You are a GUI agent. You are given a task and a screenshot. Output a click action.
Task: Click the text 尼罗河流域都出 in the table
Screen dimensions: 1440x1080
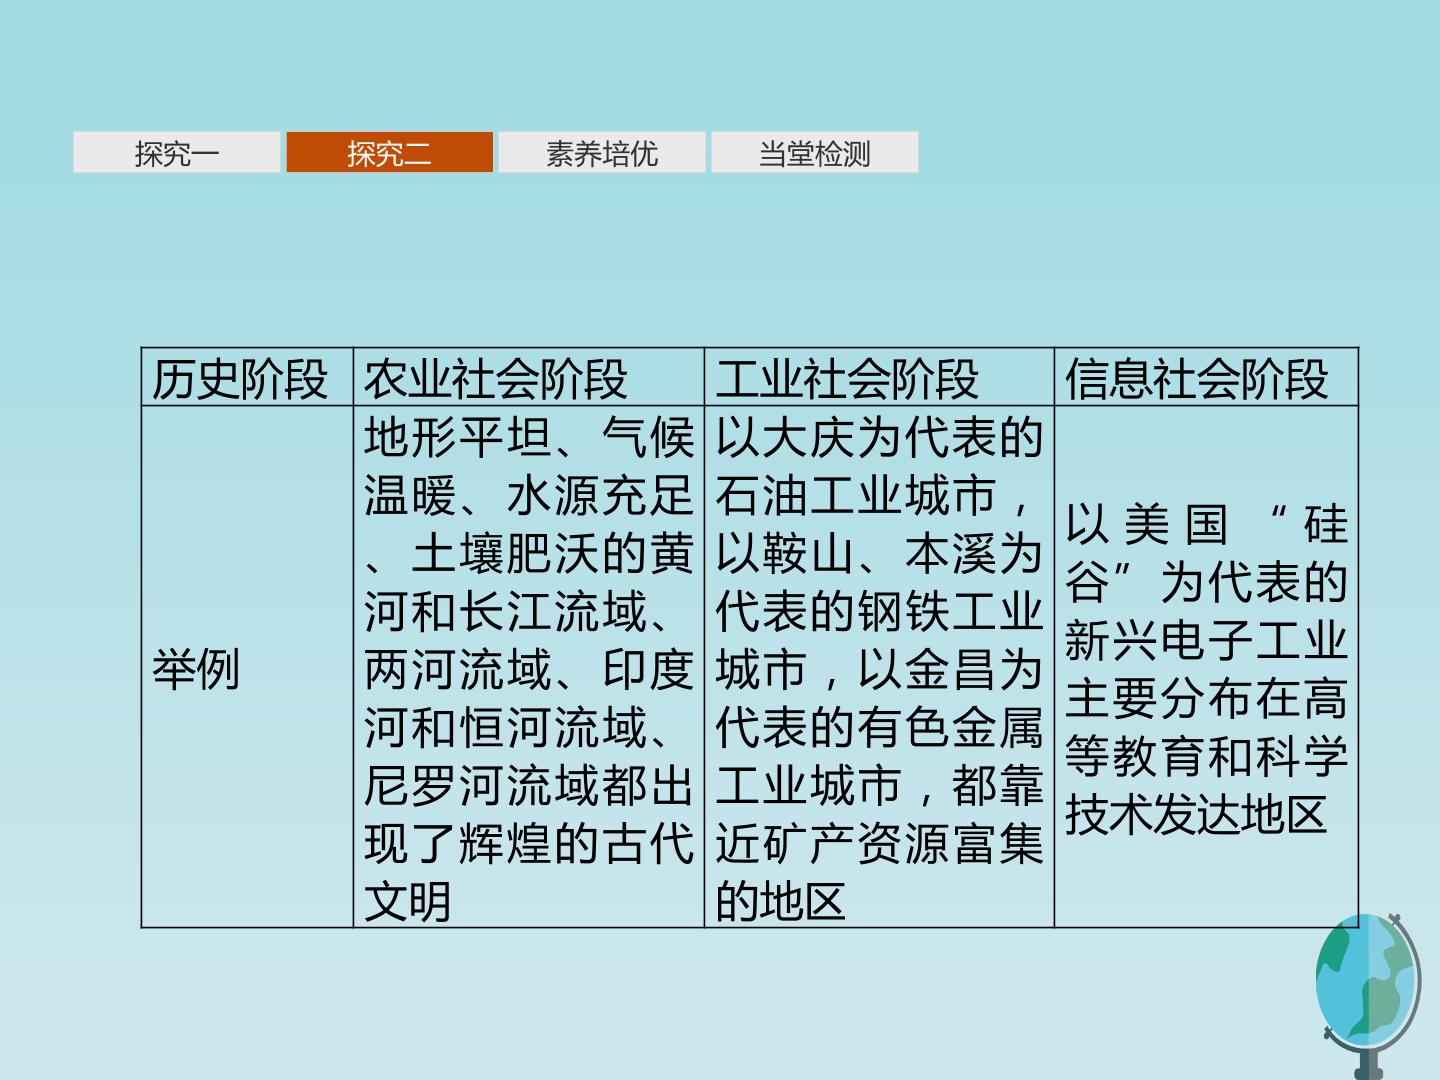(x=528, y=786)
